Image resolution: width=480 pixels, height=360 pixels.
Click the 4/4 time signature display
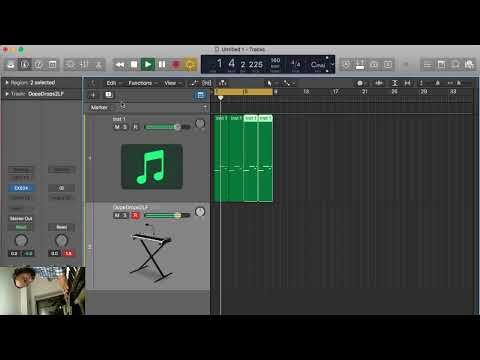(x=295, y=63)
